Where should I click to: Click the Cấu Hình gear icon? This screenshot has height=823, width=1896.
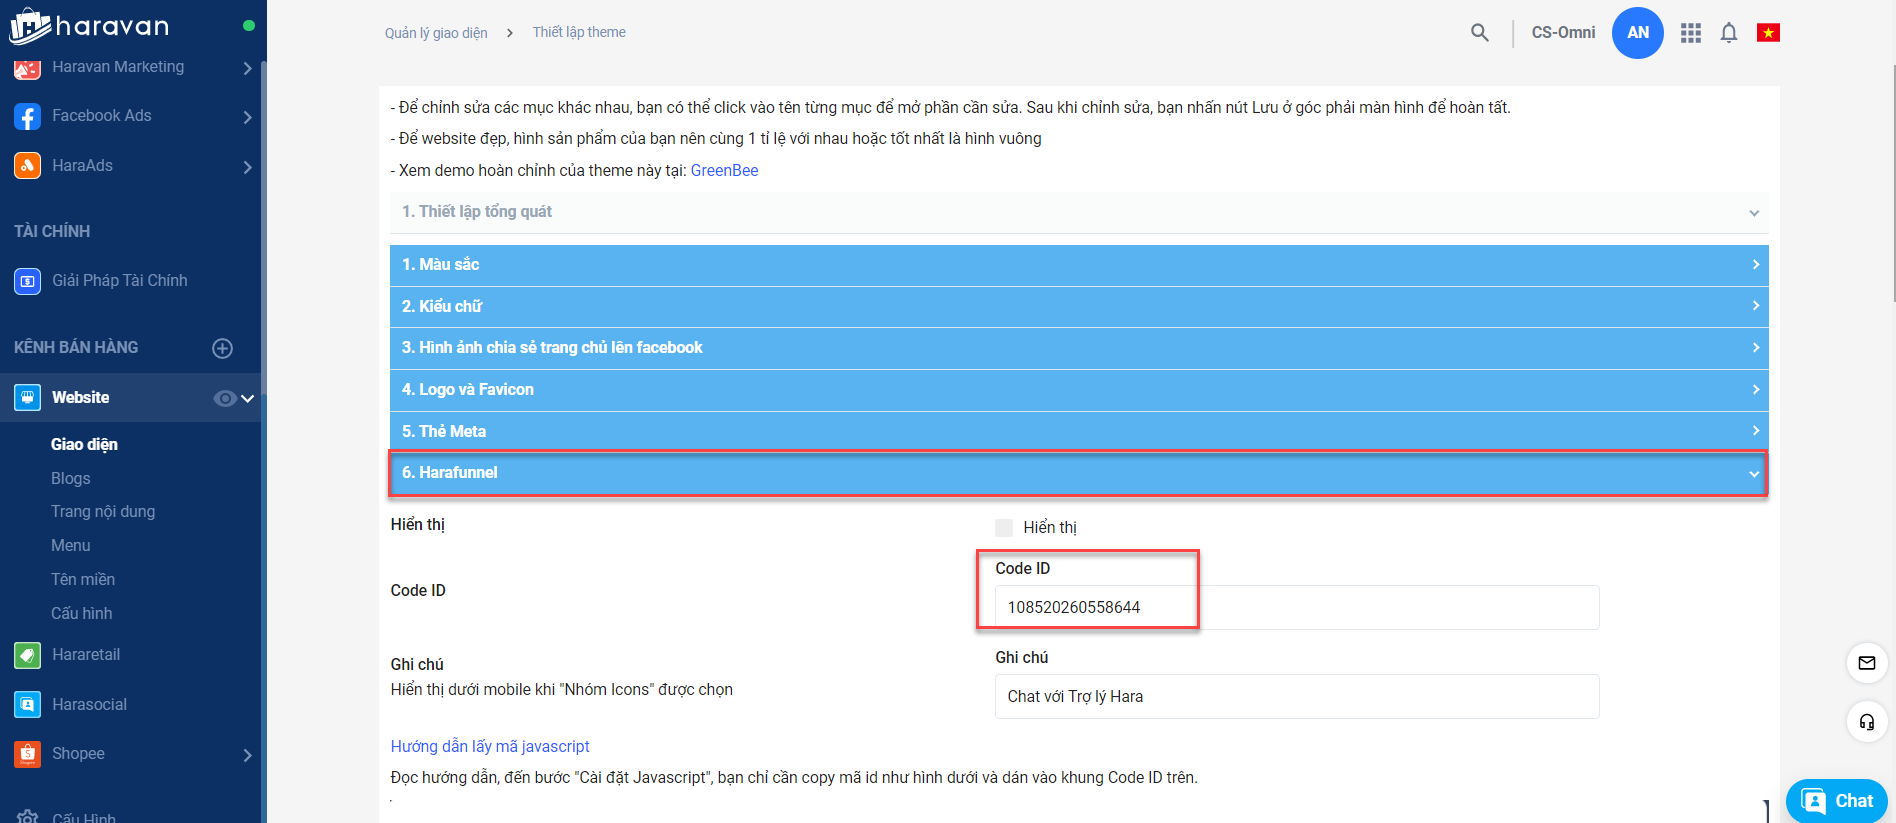[x=27, y=816]
